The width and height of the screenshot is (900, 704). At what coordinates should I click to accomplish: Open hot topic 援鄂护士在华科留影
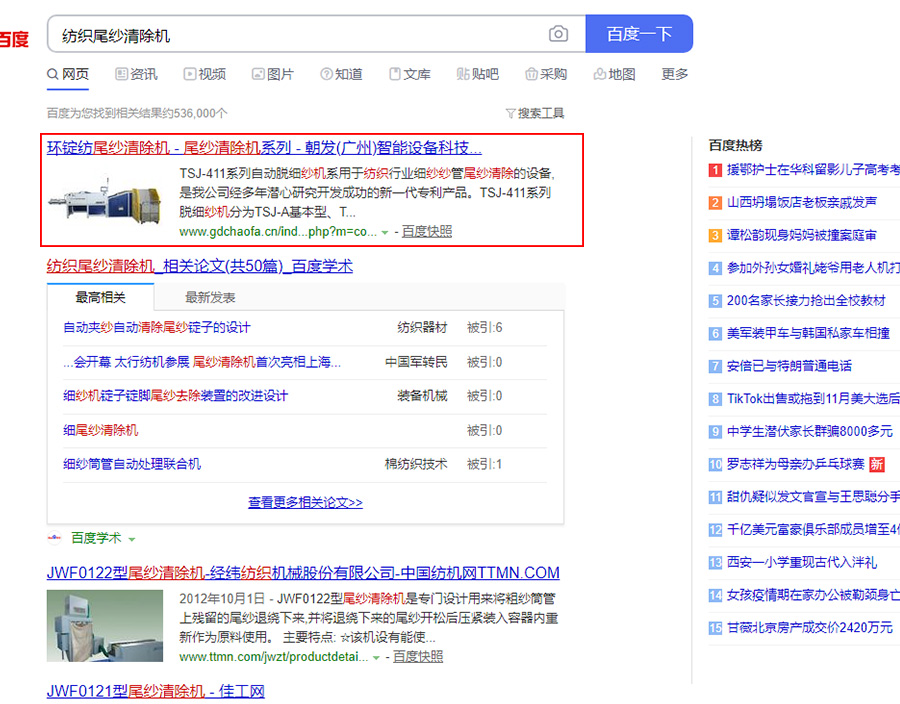(x=813, y=170)
